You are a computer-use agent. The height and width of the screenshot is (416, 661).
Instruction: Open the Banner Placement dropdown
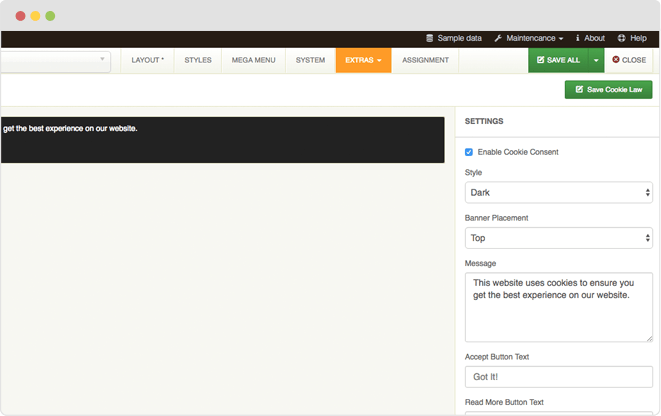click(558, 238)
